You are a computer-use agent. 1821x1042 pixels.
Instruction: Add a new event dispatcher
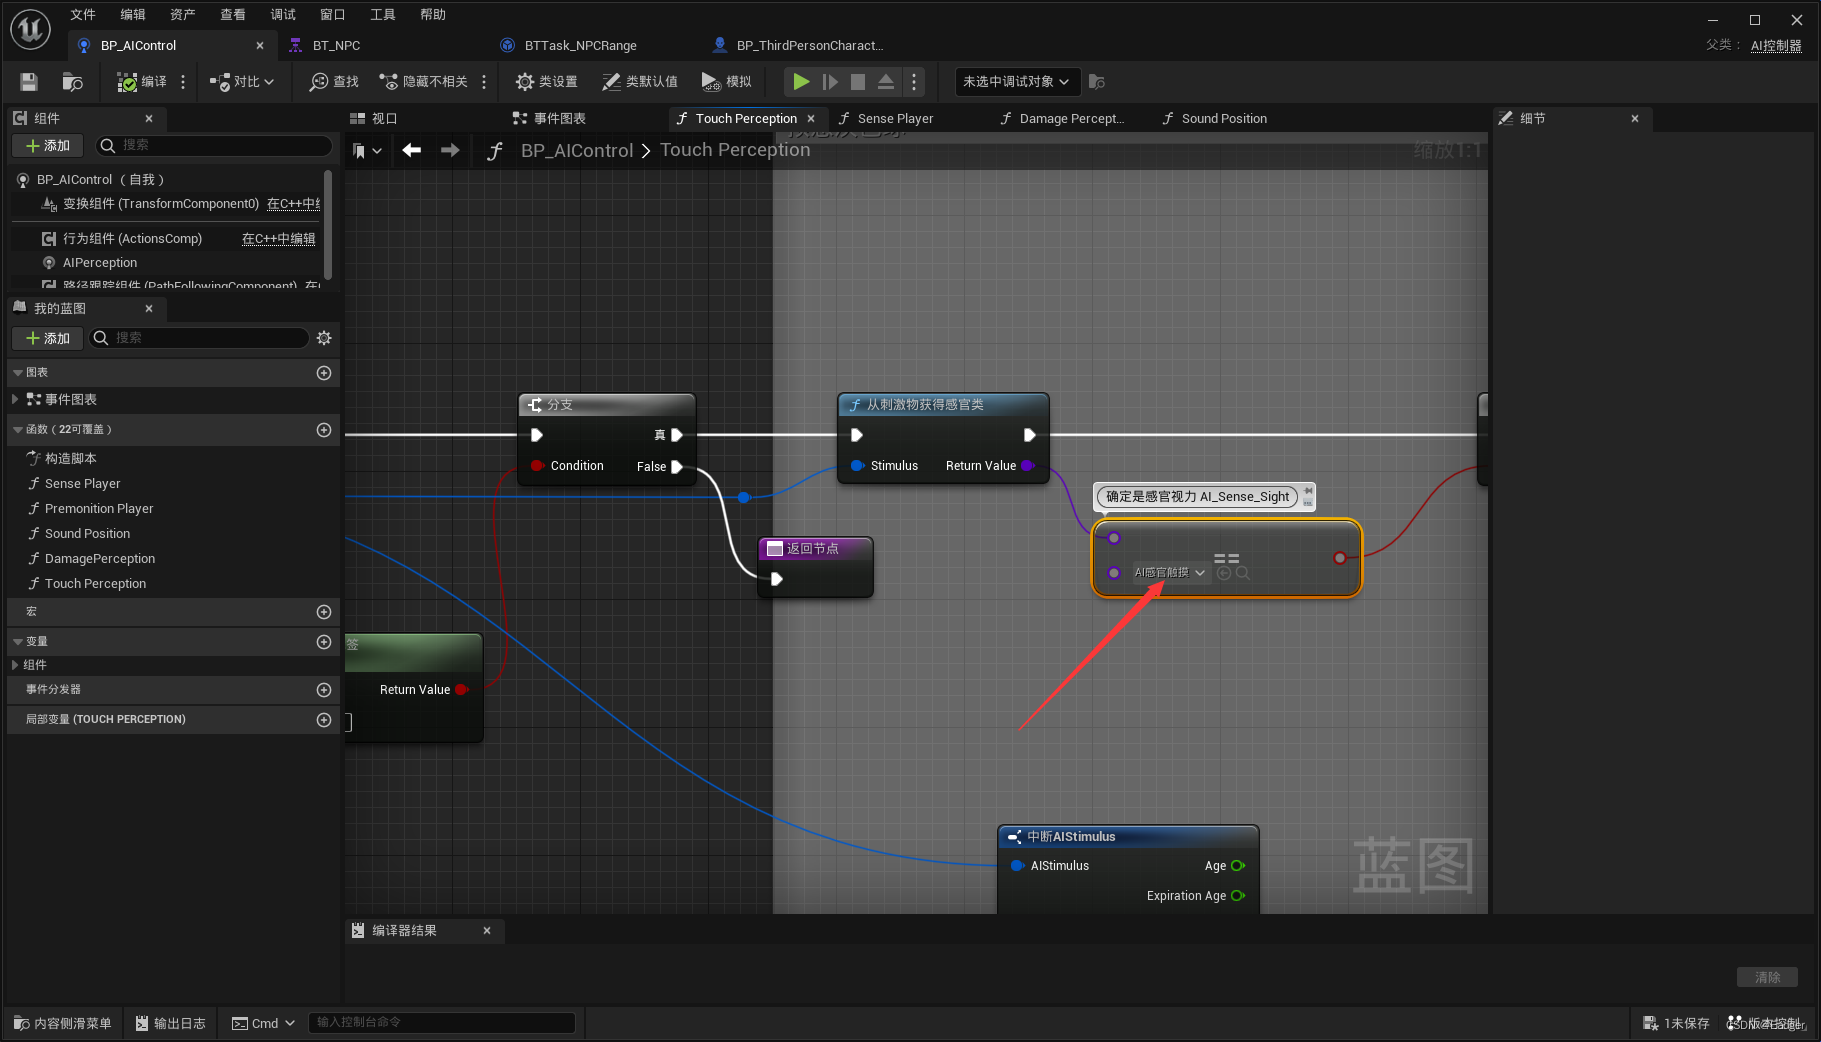point(324,690)
